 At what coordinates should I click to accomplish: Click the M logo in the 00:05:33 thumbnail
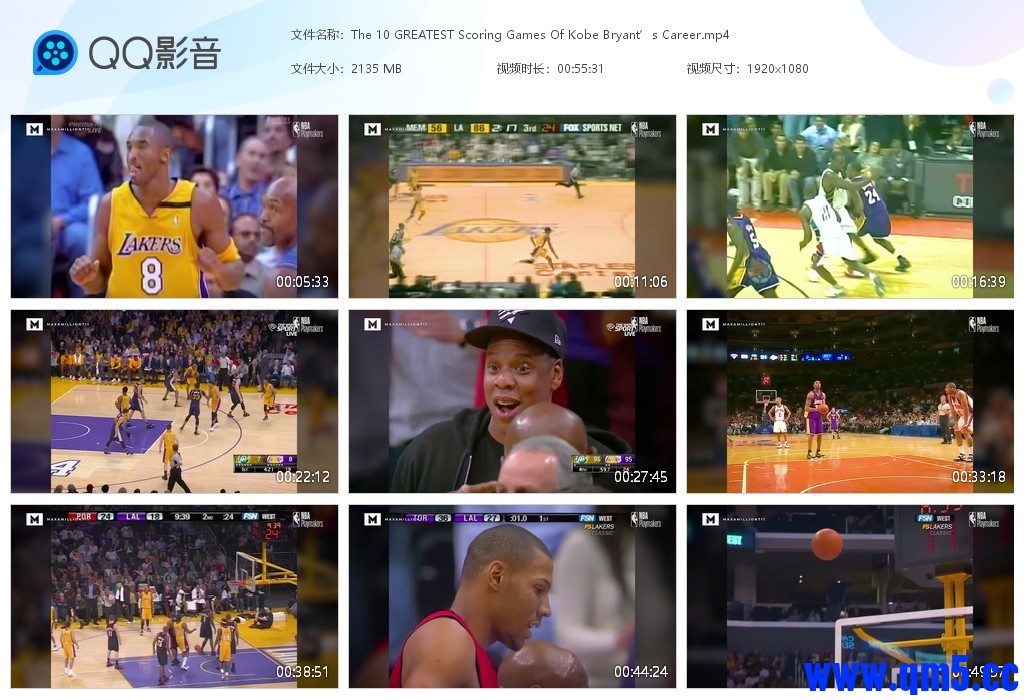click(x=34, y=130)
